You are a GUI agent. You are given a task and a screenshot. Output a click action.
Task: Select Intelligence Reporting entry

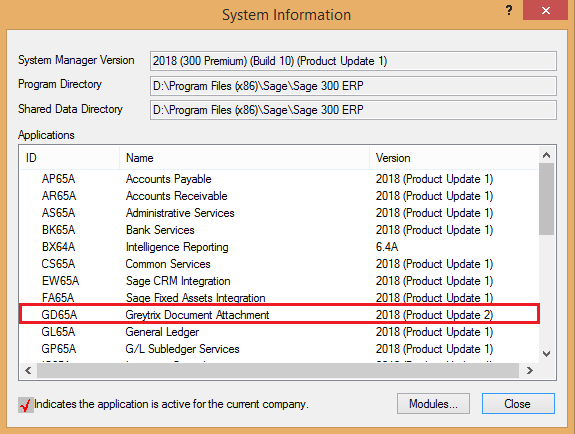177,247
